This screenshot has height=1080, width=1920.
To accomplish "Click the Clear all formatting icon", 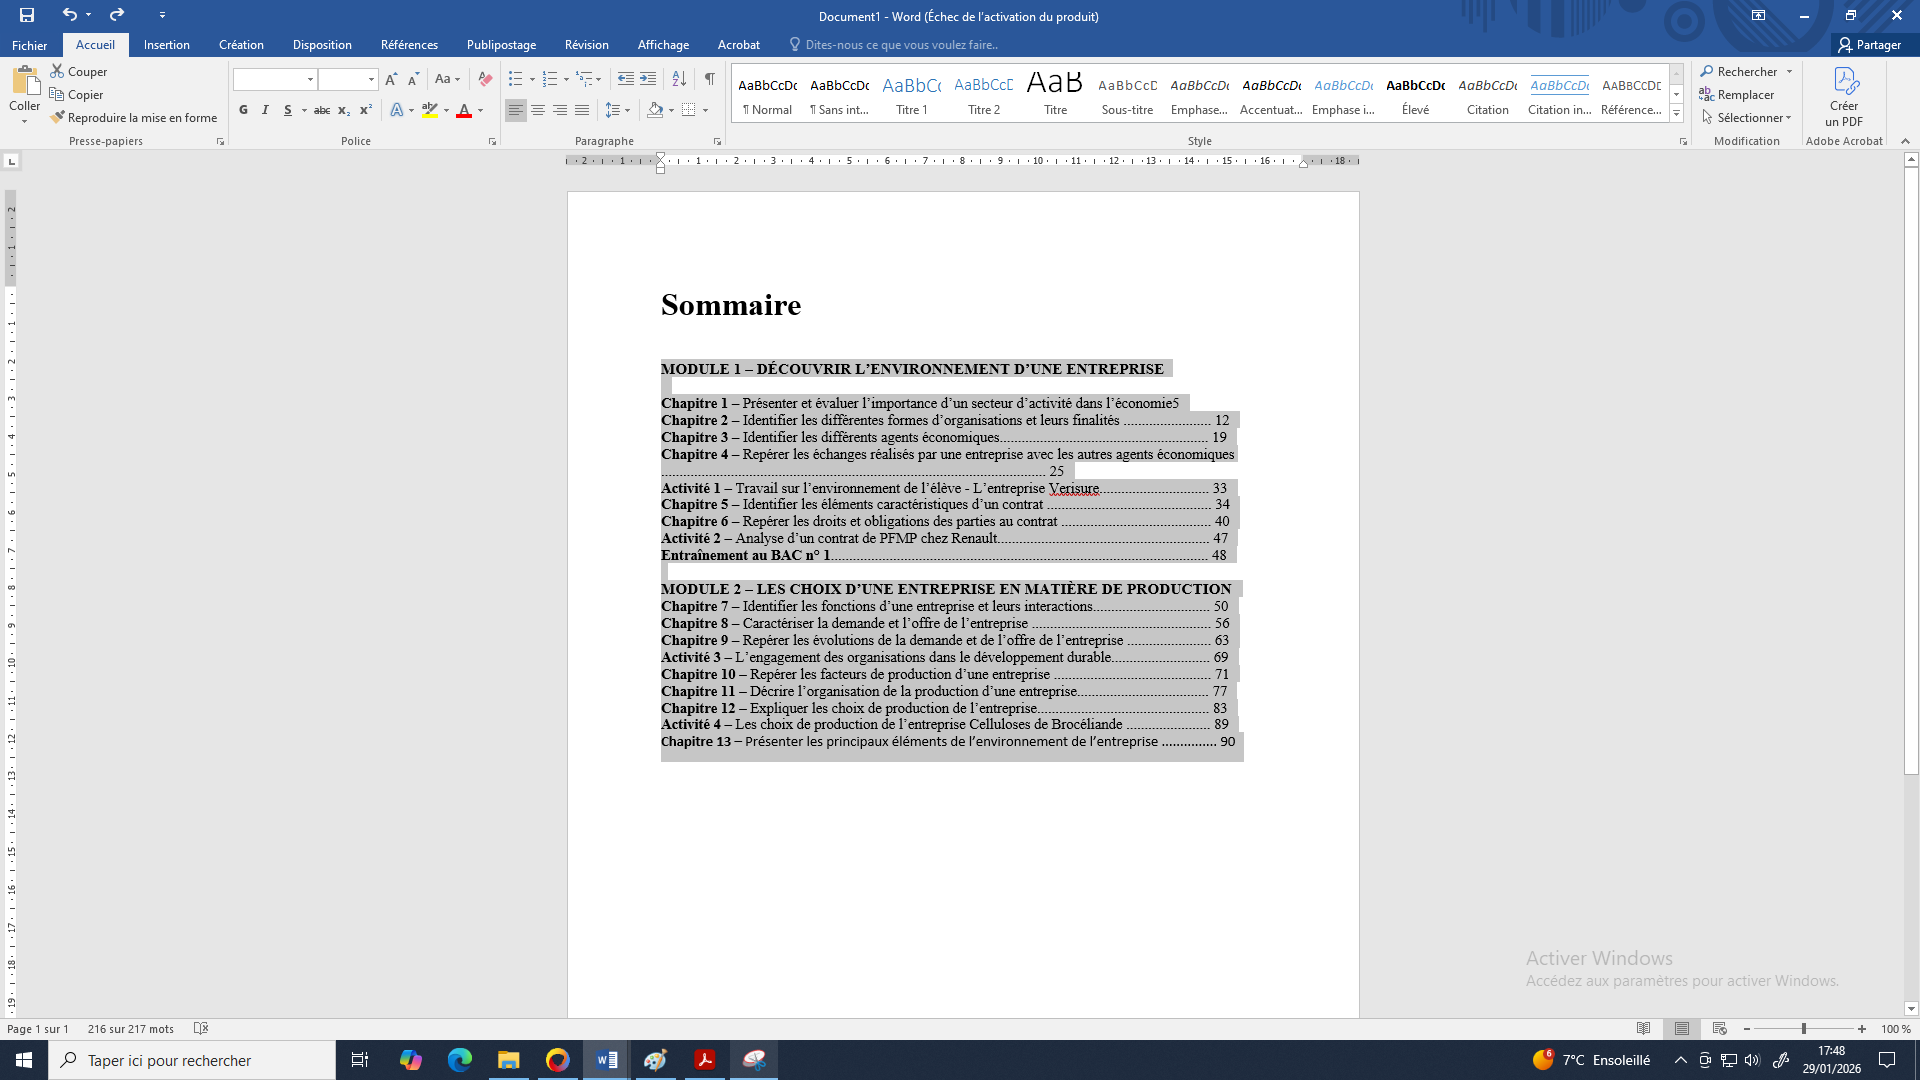I will [x=485, y=79].
